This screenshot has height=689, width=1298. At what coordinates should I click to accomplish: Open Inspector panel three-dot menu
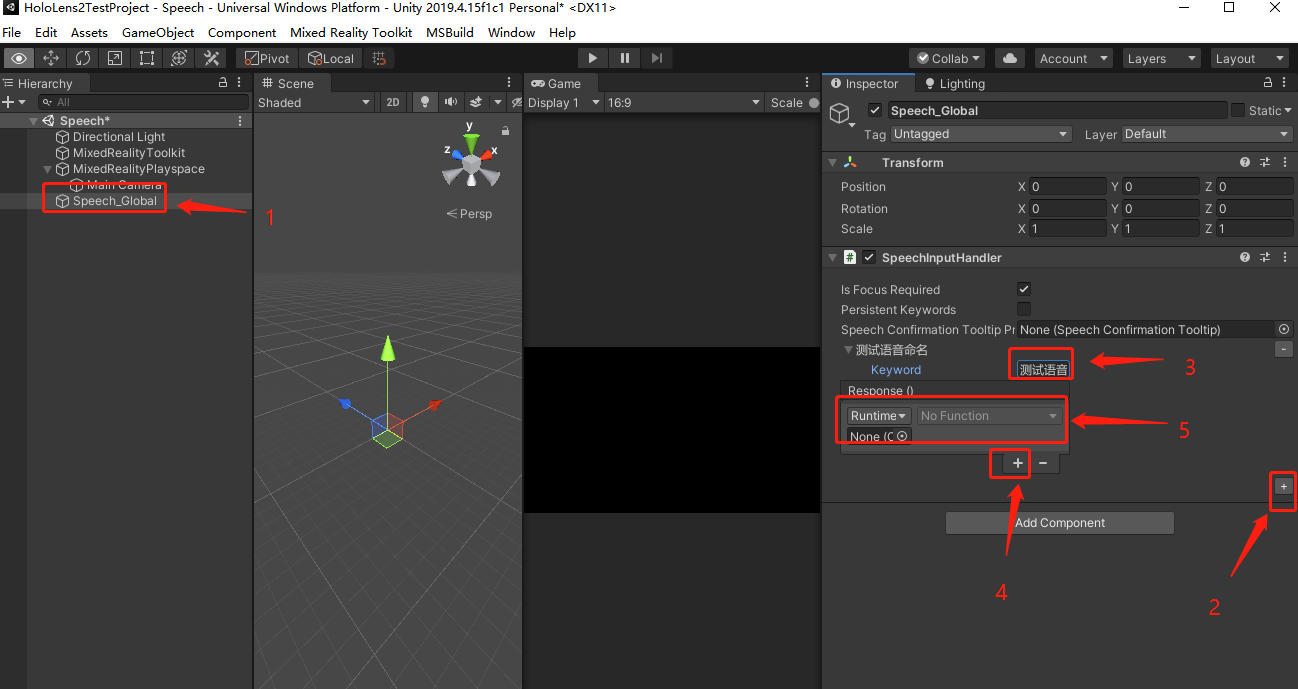click(1285, 83)
